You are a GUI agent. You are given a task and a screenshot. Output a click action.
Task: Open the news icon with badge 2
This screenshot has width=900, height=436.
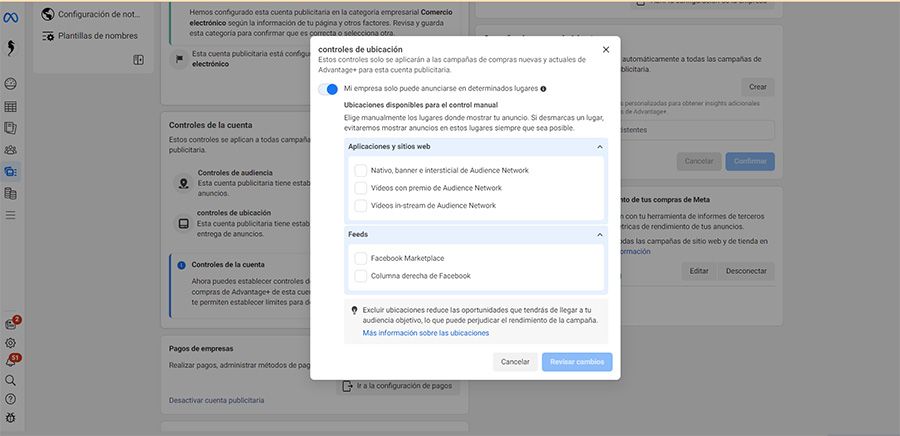click(x=11, y=324)
